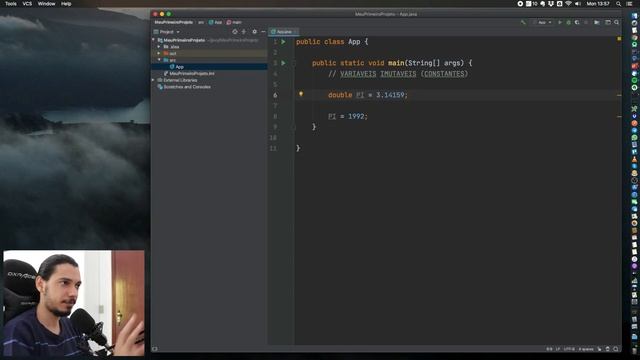This screenshot has width=640, height=360.
Task: Click the 4 spaces indent setting
Action: 586,349
